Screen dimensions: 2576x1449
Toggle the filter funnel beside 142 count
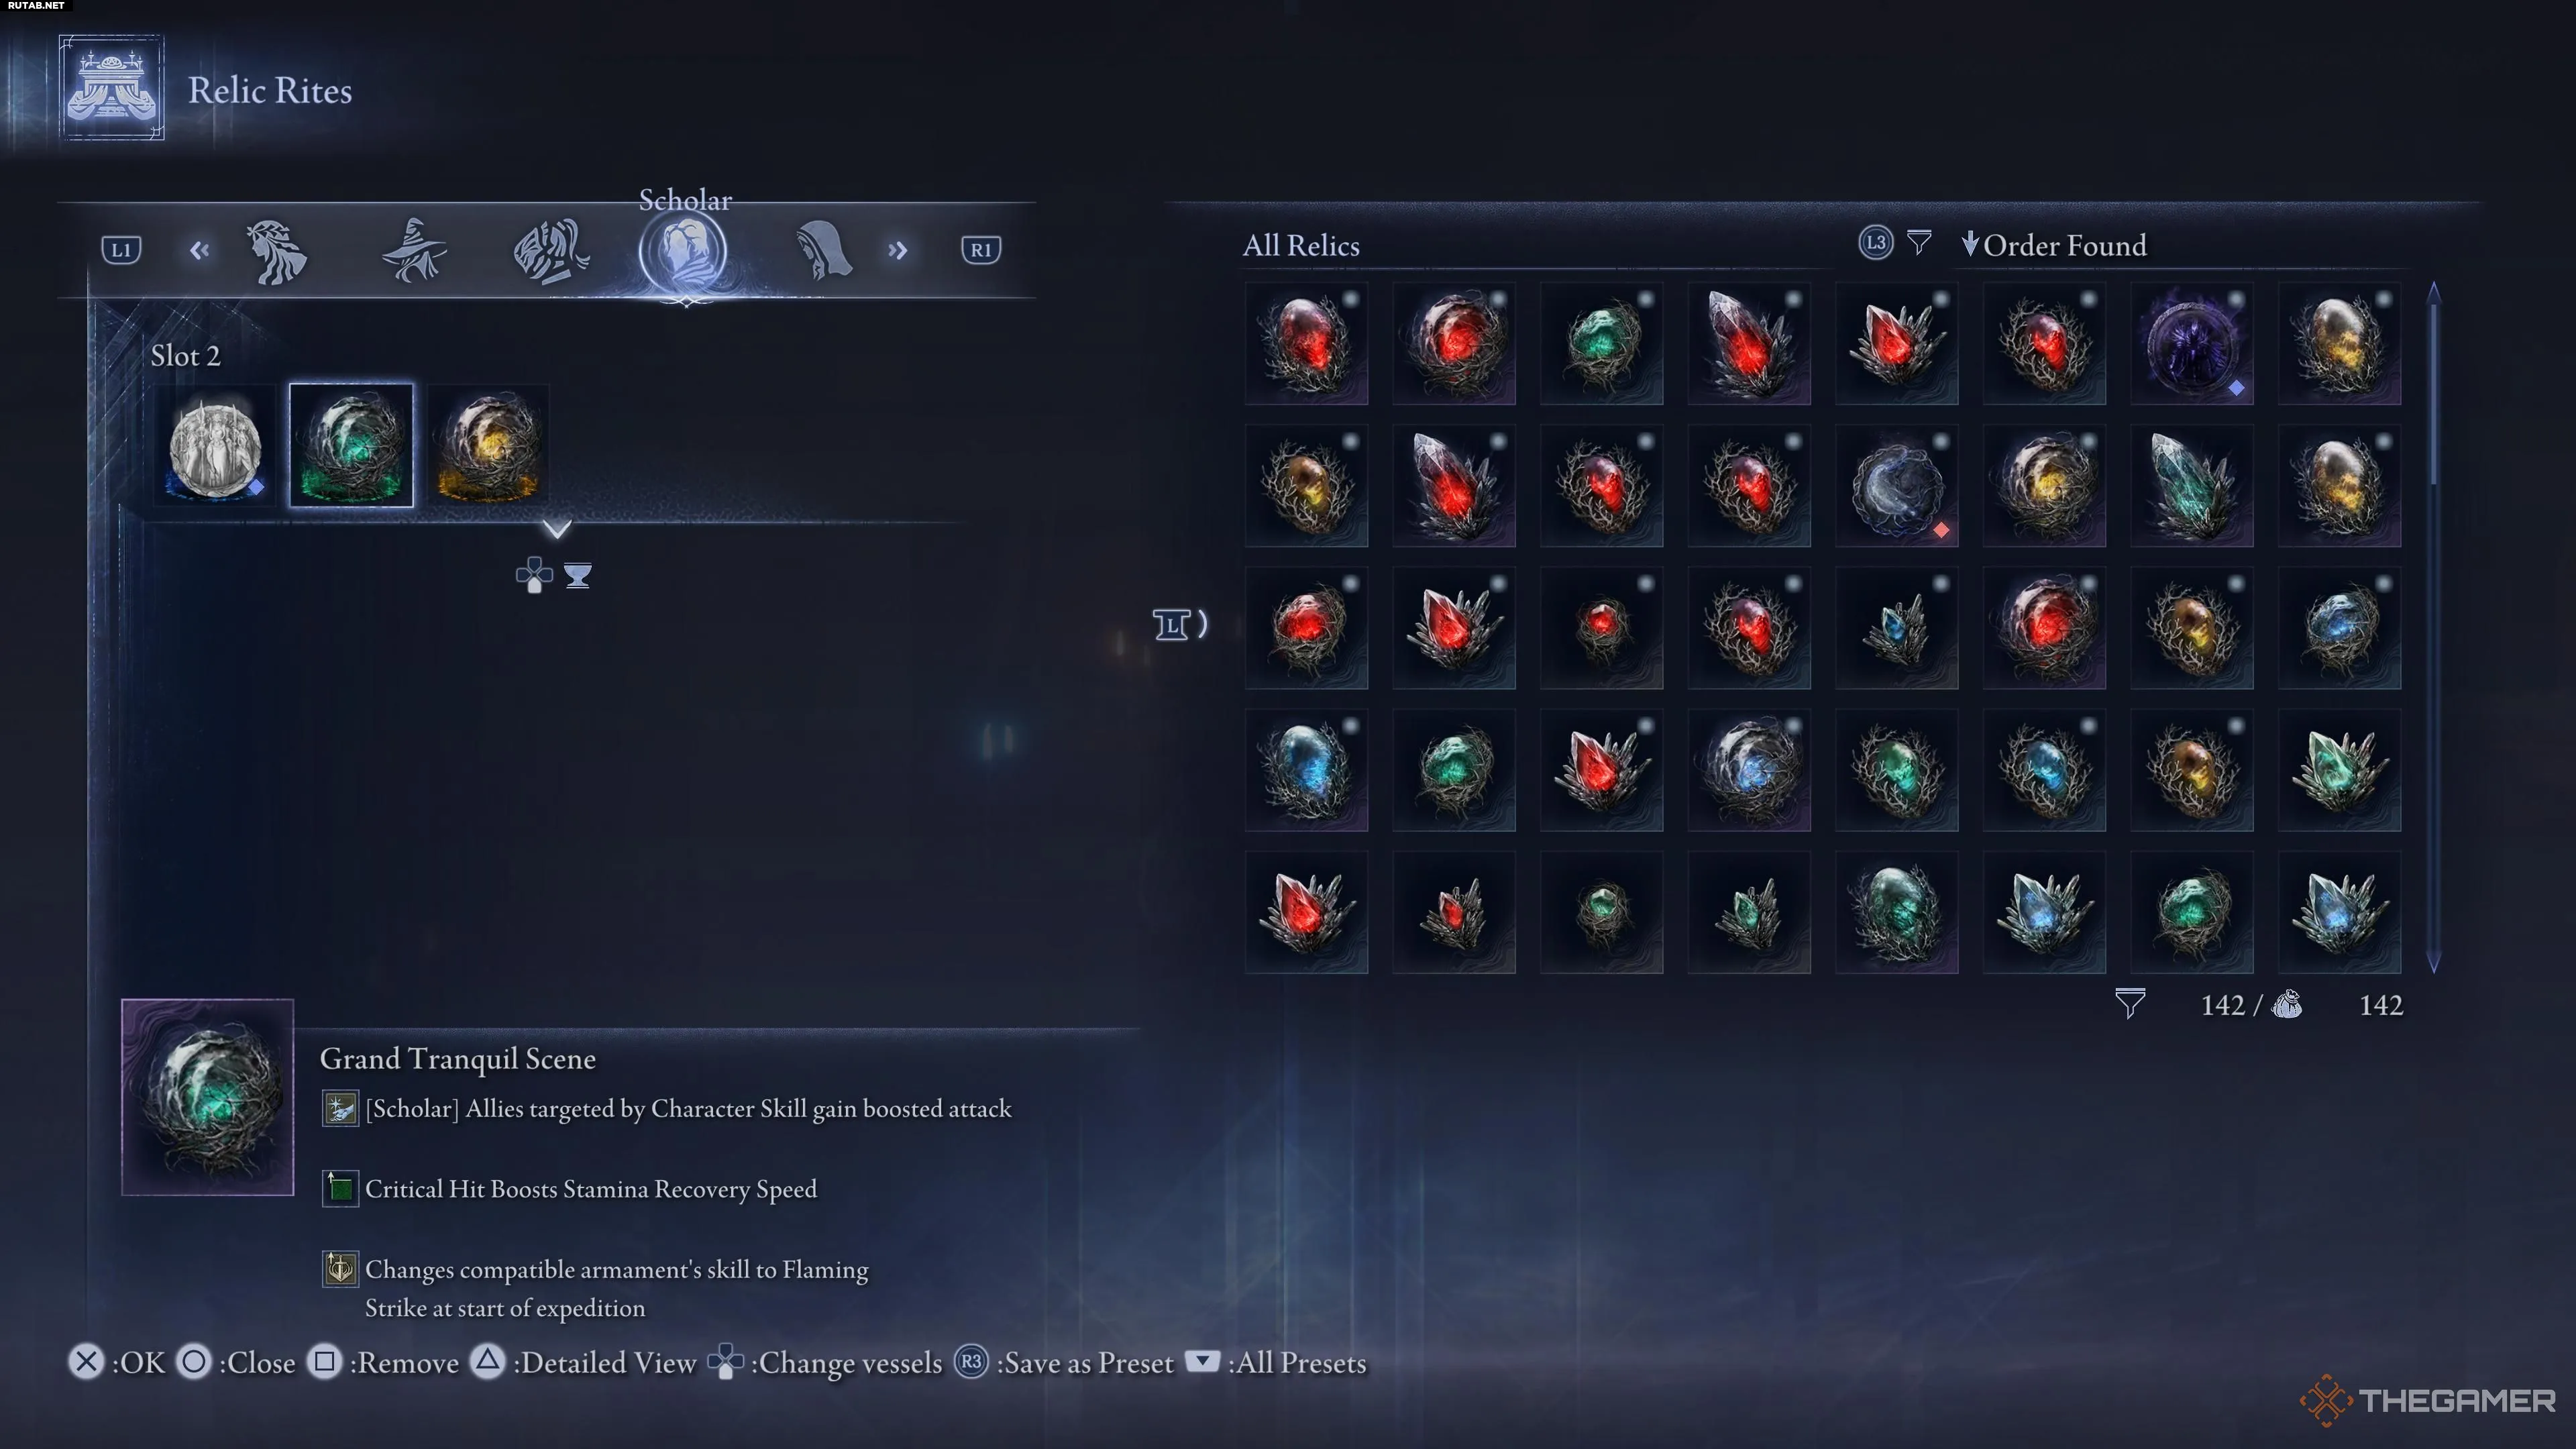(2130, 1004)
